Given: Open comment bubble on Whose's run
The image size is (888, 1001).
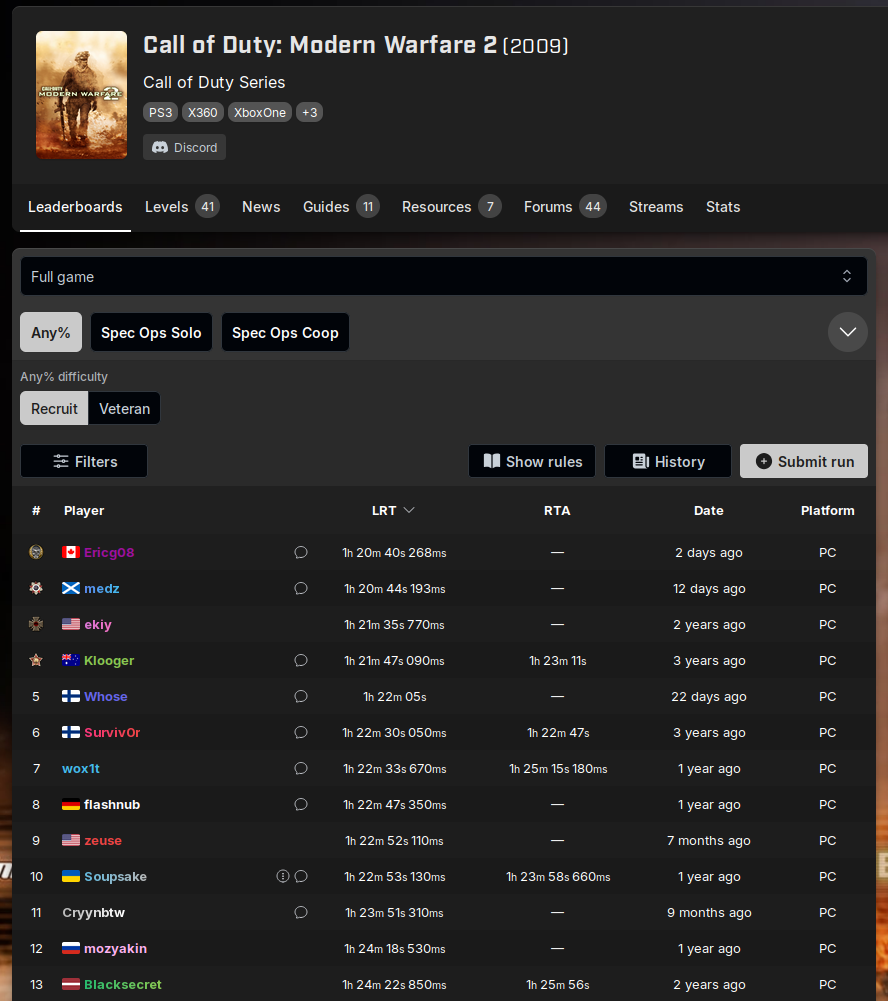Looking at the screenshot, I should pyautogui.click(x=301, y=696).
